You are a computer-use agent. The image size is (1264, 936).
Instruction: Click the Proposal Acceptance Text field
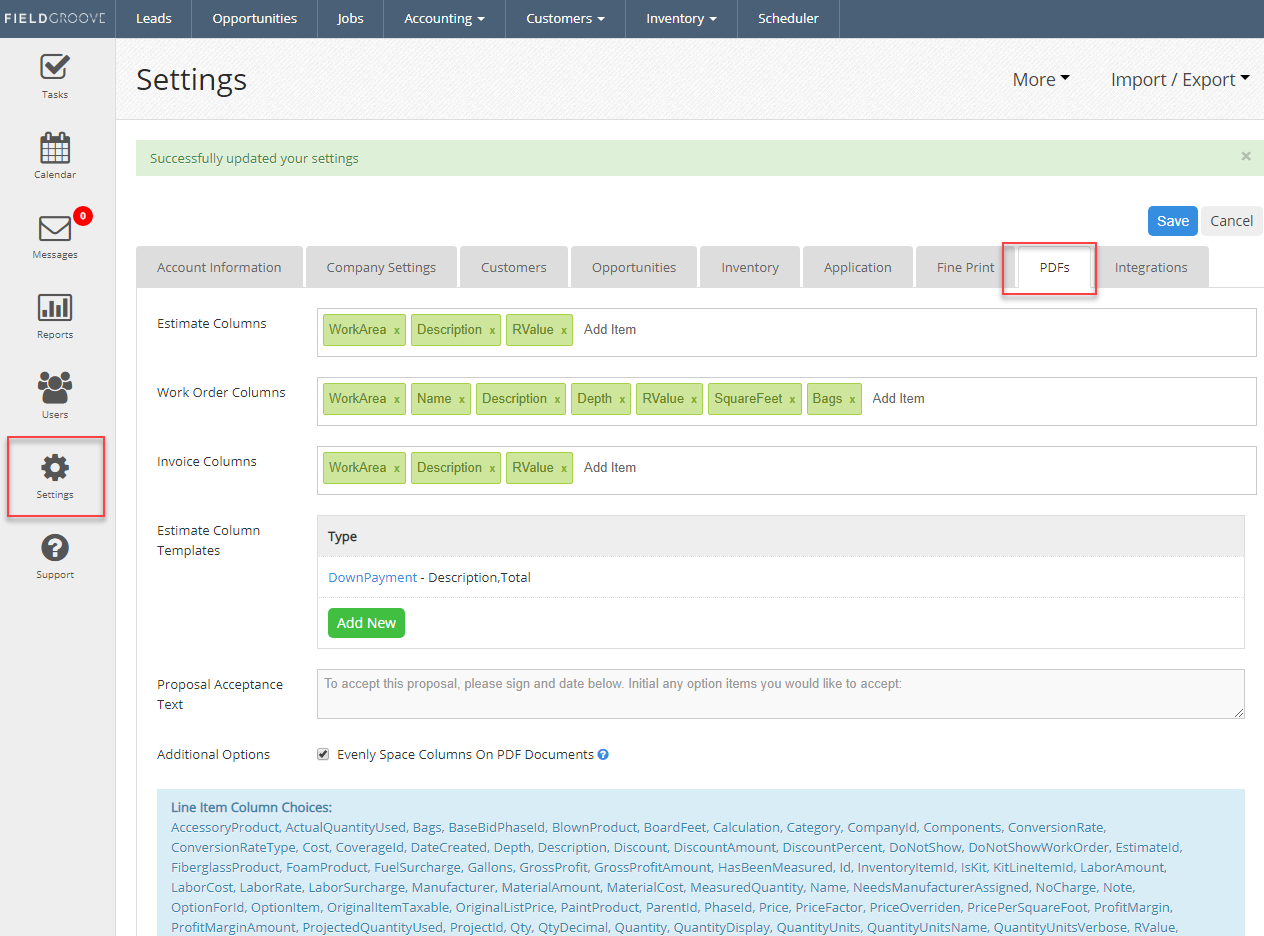(780, 694)
